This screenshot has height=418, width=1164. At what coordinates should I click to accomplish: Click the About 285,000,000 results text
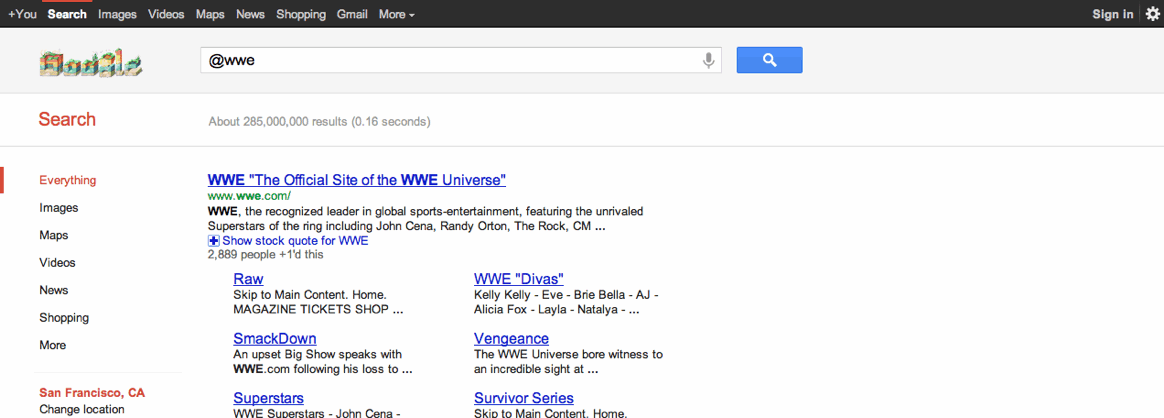click(319, 122)
